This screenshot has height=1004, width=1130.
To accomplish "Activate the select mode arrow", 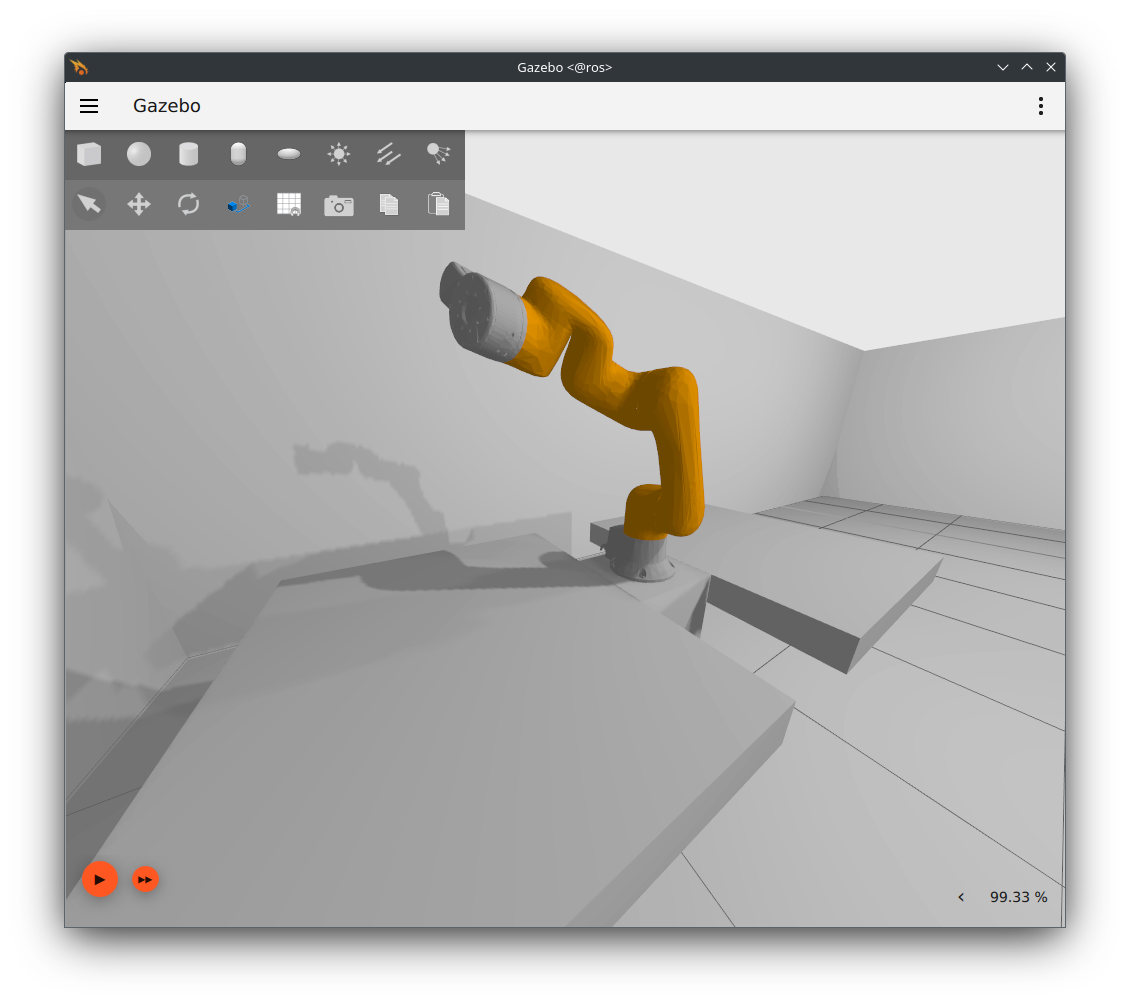I will pyautogui.click(x=89, y=204).
